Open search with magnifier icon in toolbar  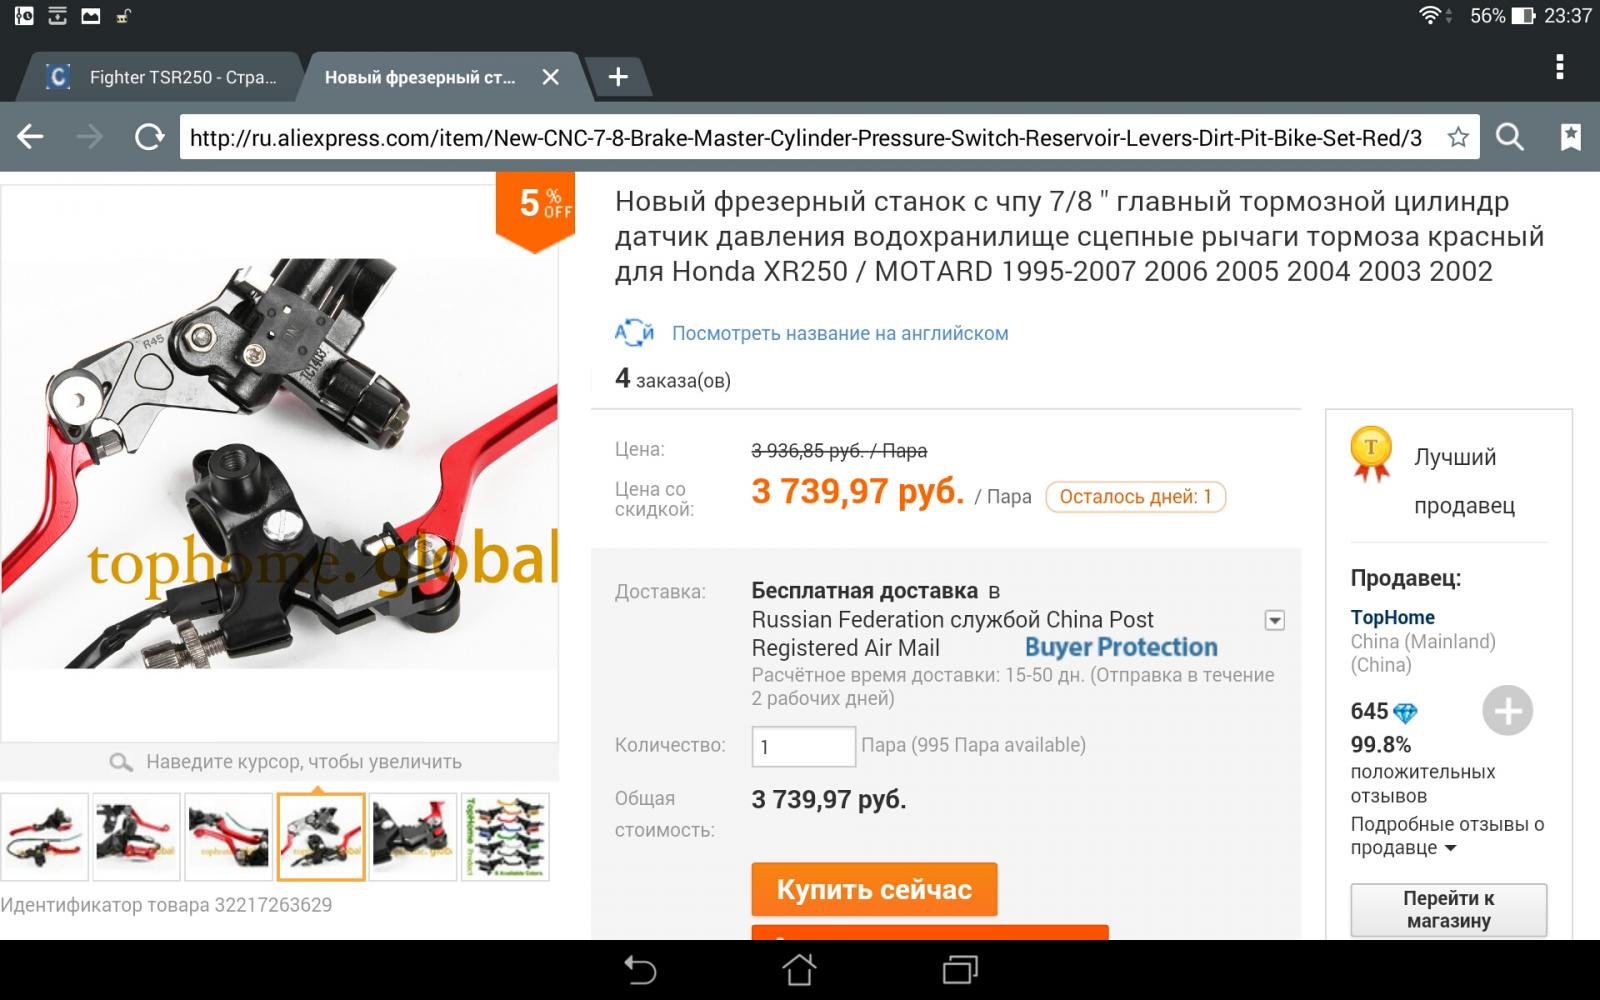pos(1510,137)
